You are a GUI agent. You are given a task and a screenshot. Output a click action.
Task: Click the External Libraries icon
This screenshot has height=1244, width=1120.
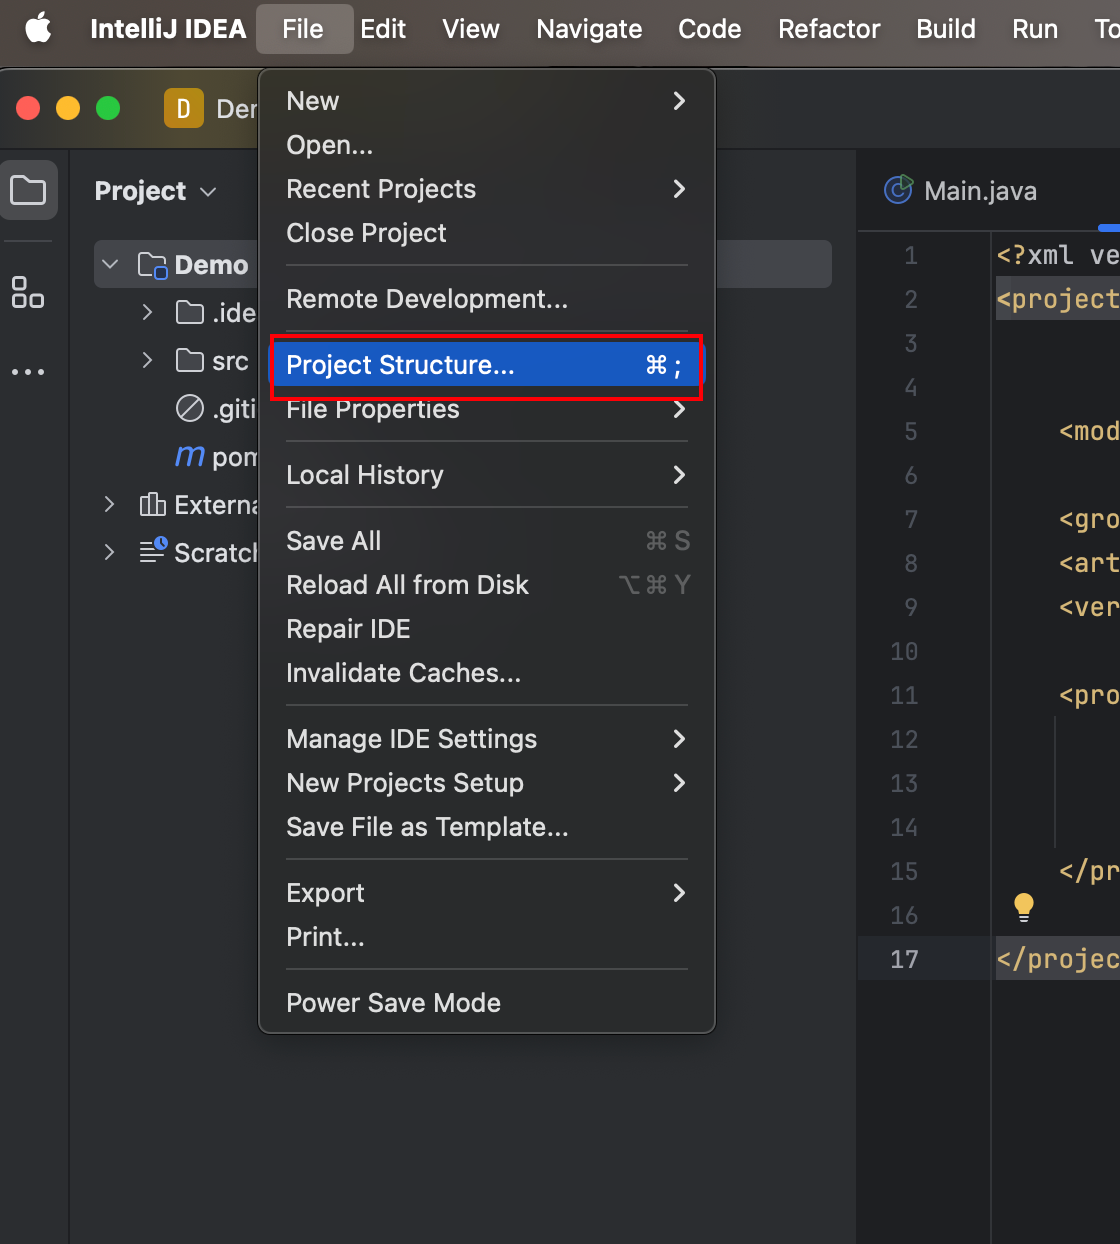153,505
